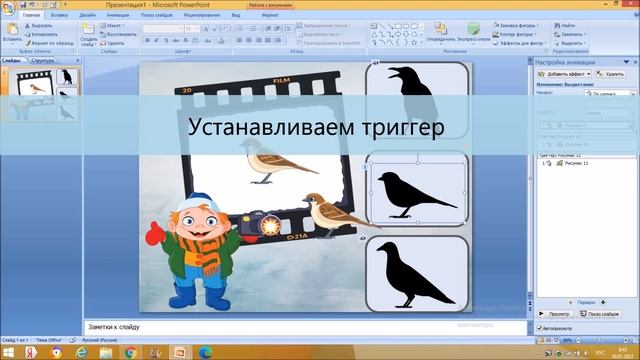The image size is (640, 360).
Task: Toggle numbered list
Action: (253, 29)
